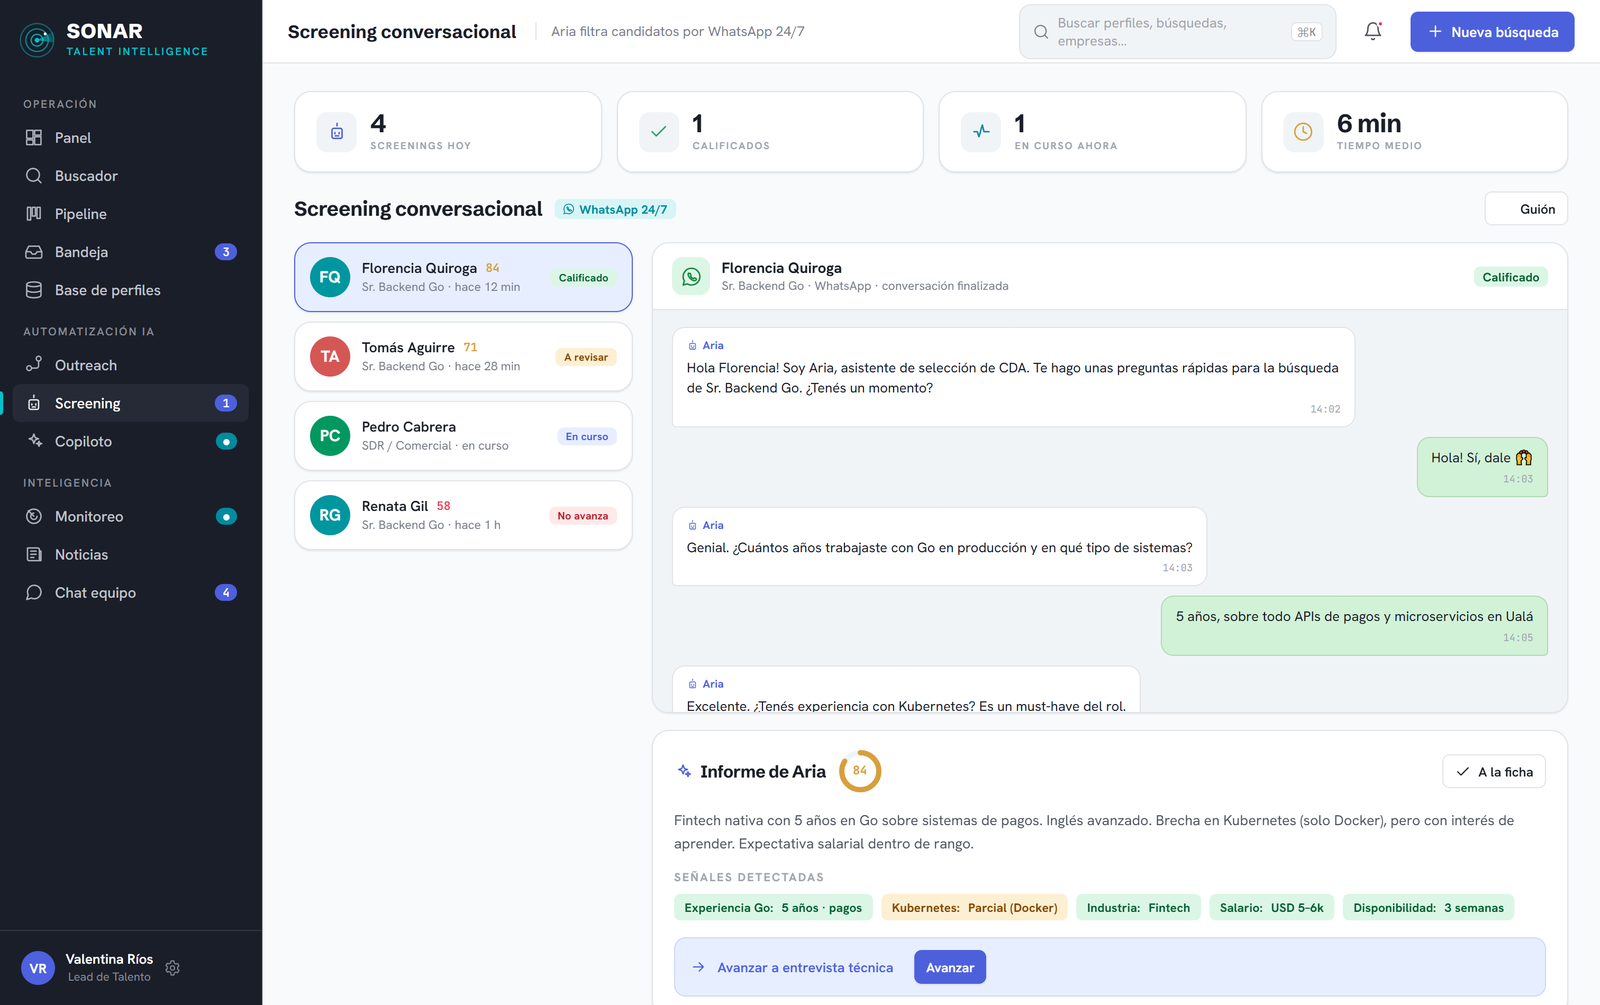The height and width of the screenshot is (1005, 1600).
Task: Click the search magnifier icon in top bar
Action: click(x=1041, y=32)
